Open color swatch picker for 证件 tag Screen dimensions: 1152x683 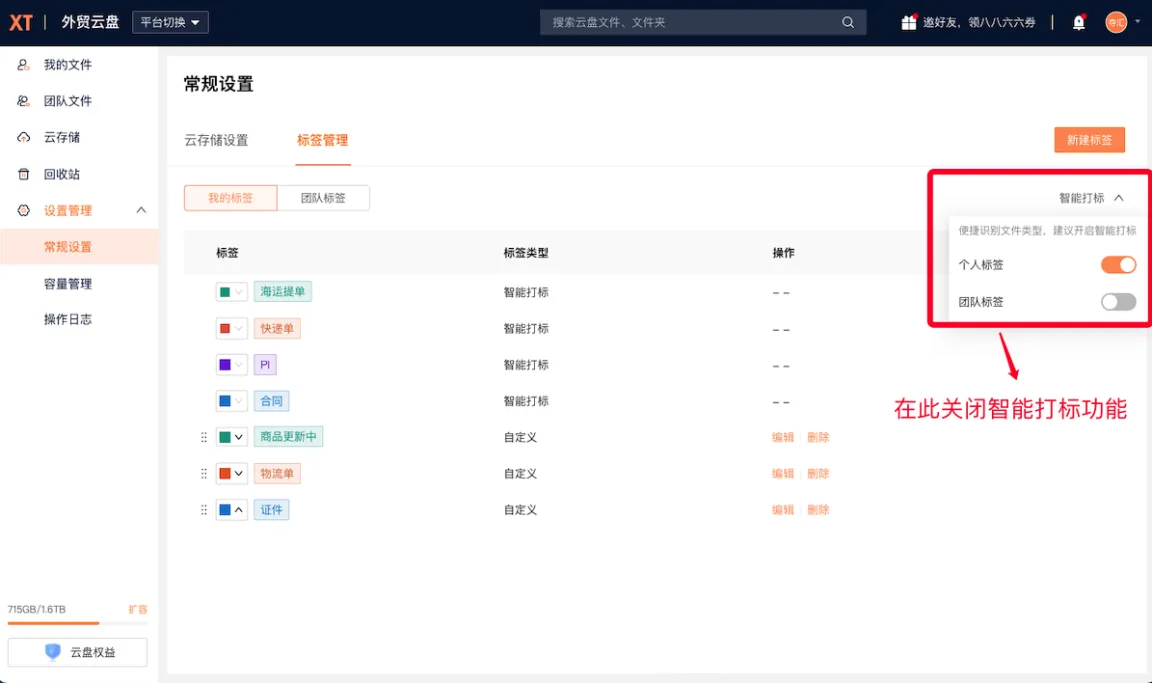[x=231, y=510]
